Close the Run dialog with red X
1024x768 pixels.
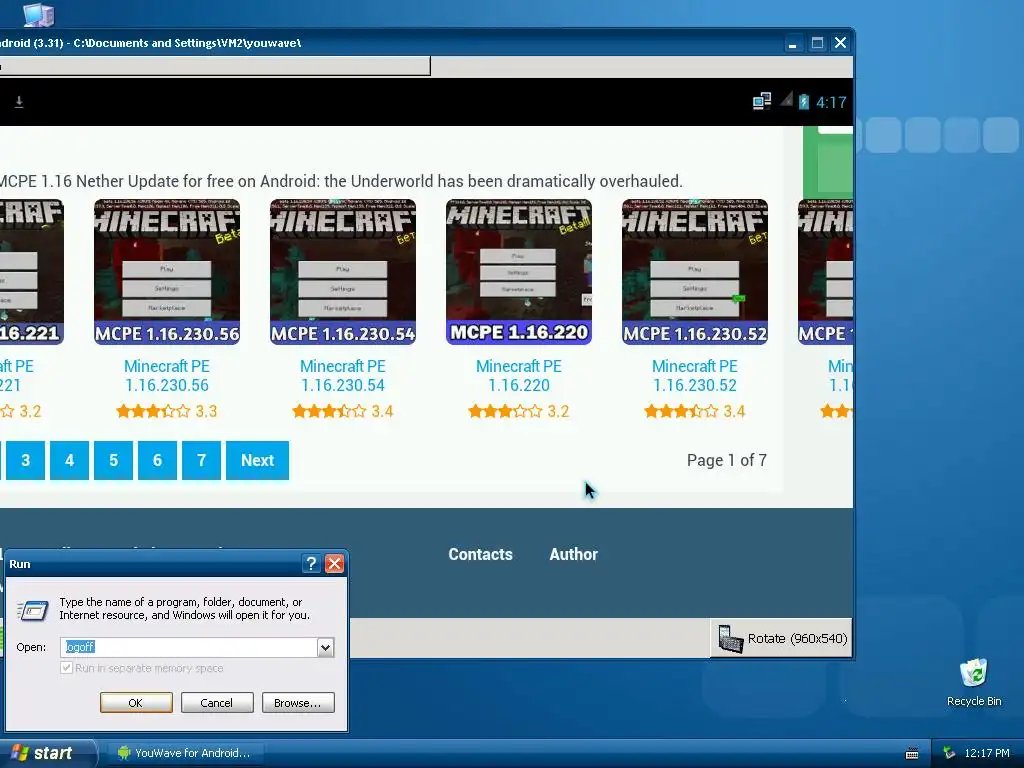334,564
